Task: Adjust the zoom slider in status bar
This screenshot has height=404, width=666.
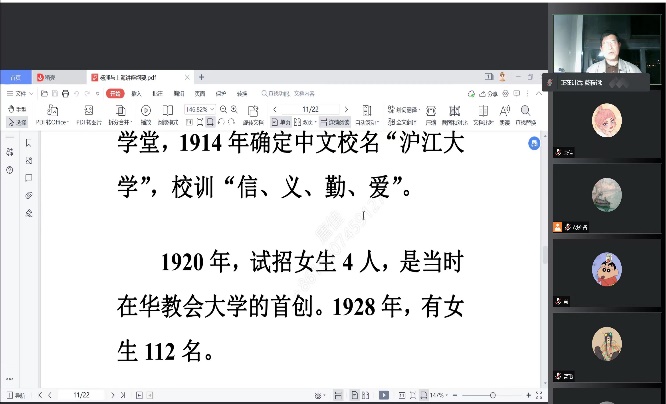Action: 492,395
